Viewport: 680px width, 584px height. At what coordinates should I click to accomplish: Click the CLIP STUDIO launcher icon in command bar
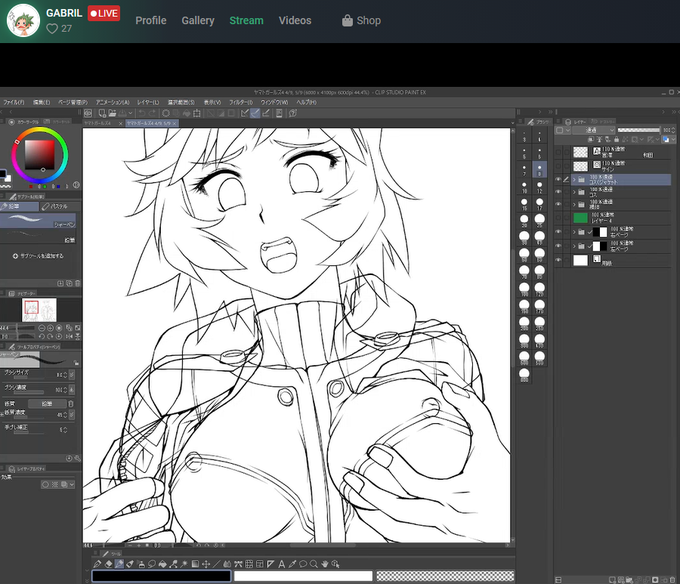click(88, 113)
